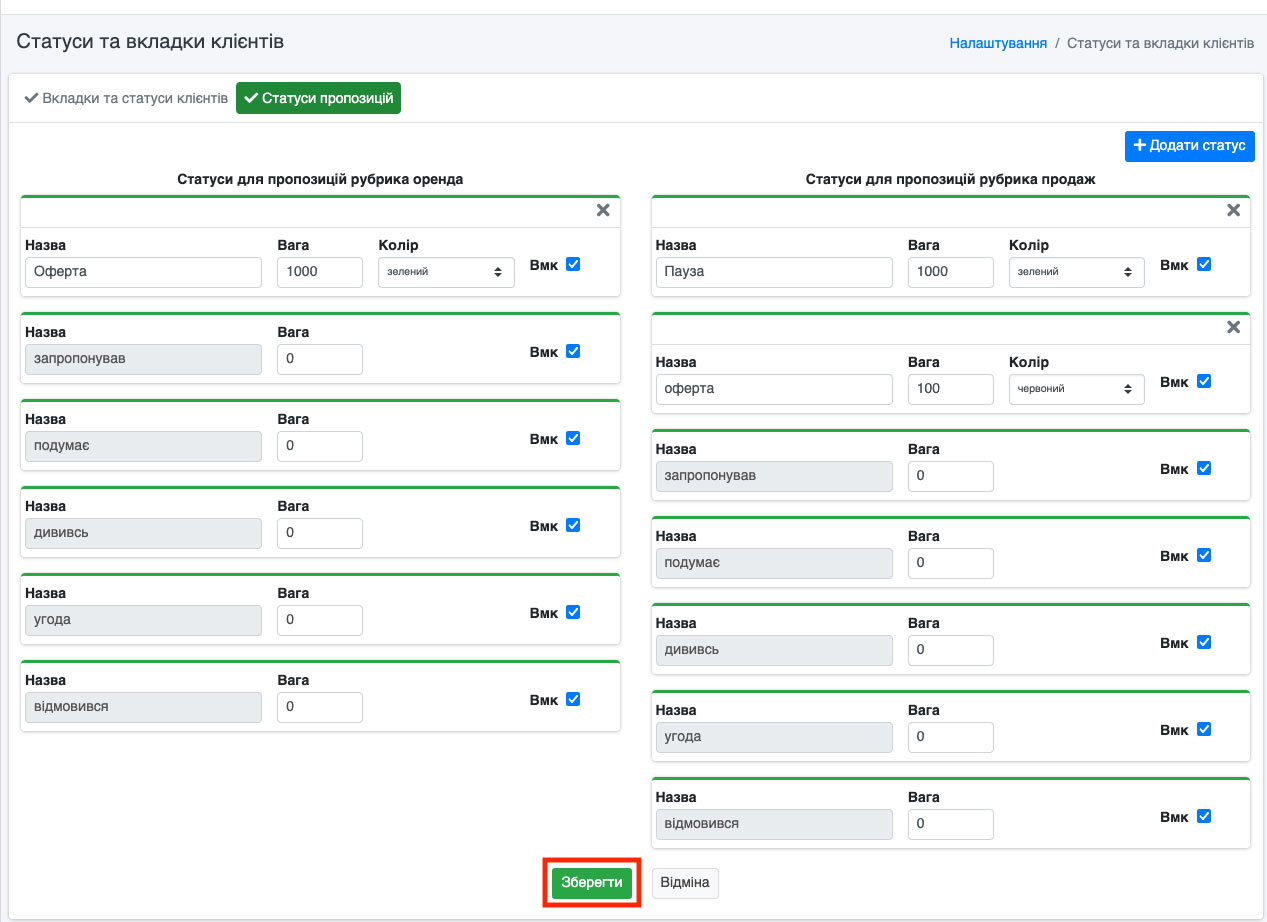Viewport: 1267px width, 922px height.
Task: Toggle Вмк checkbox for Пауза status
Action: [x=1204, y=264]
